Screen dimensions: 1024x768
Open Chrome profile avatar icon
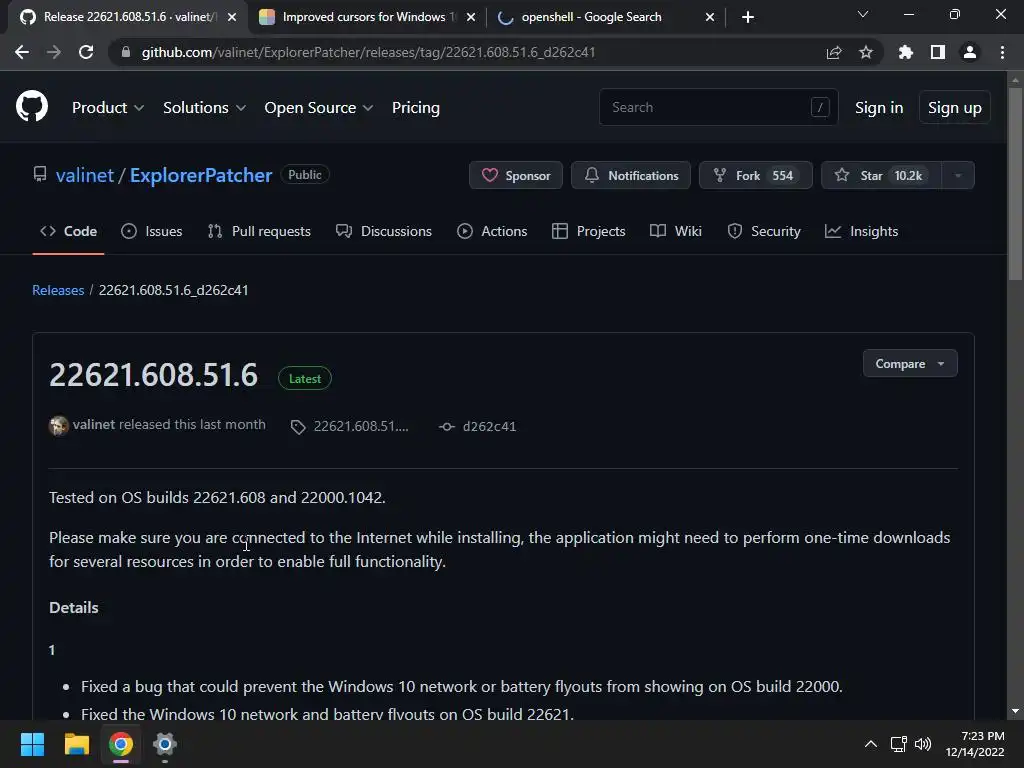(x=970, y=52)
